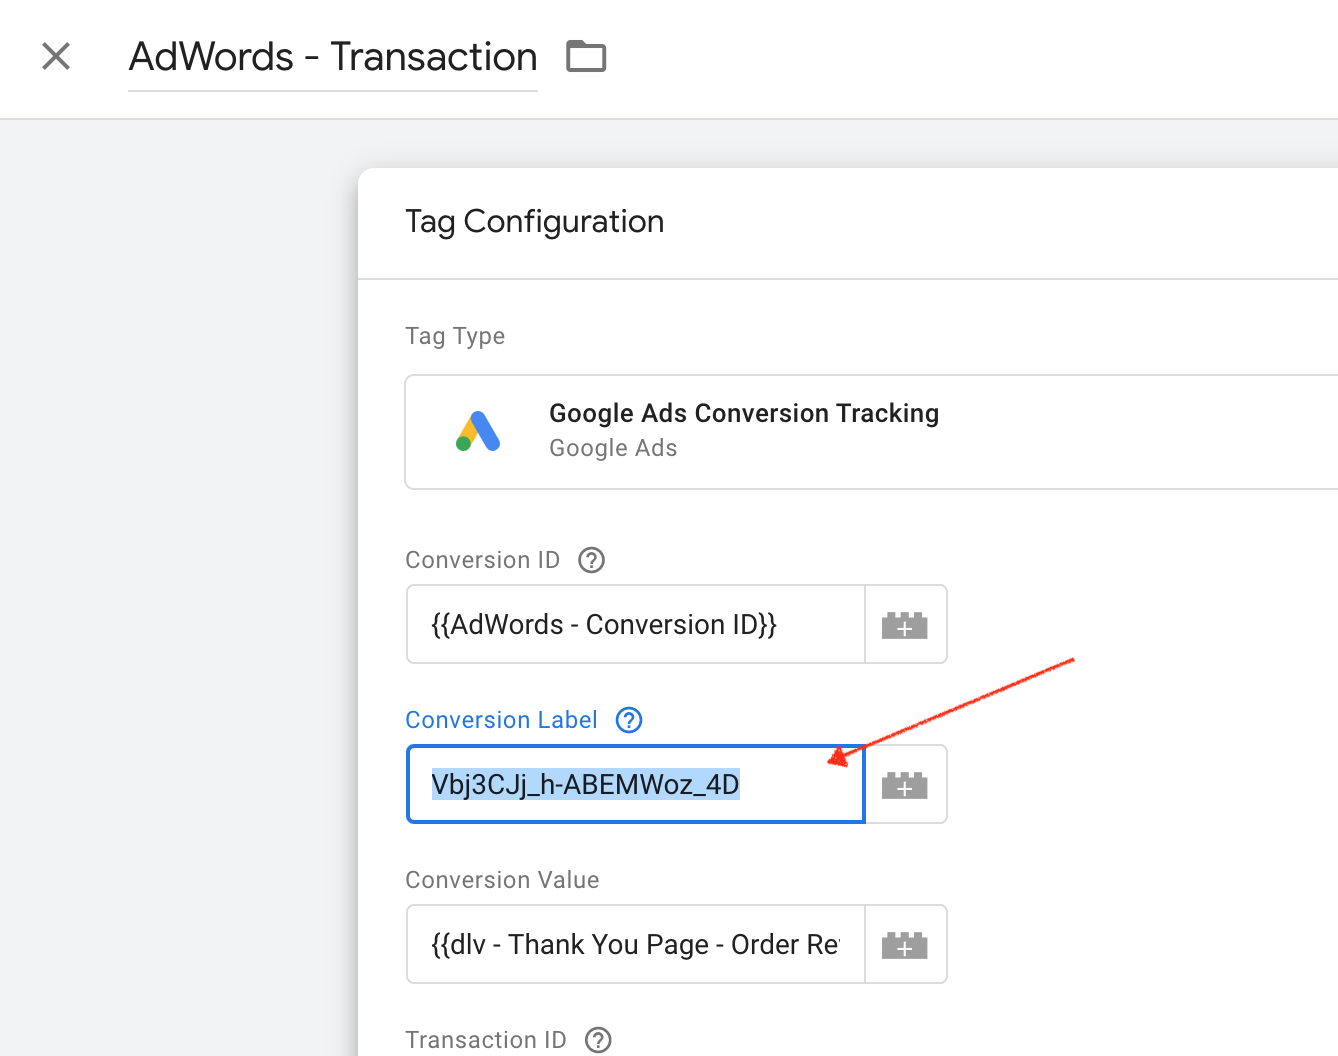Close the tag editor with the X icon
1338x1056 pixels.
pyautogui.click(x=56, y=56)
